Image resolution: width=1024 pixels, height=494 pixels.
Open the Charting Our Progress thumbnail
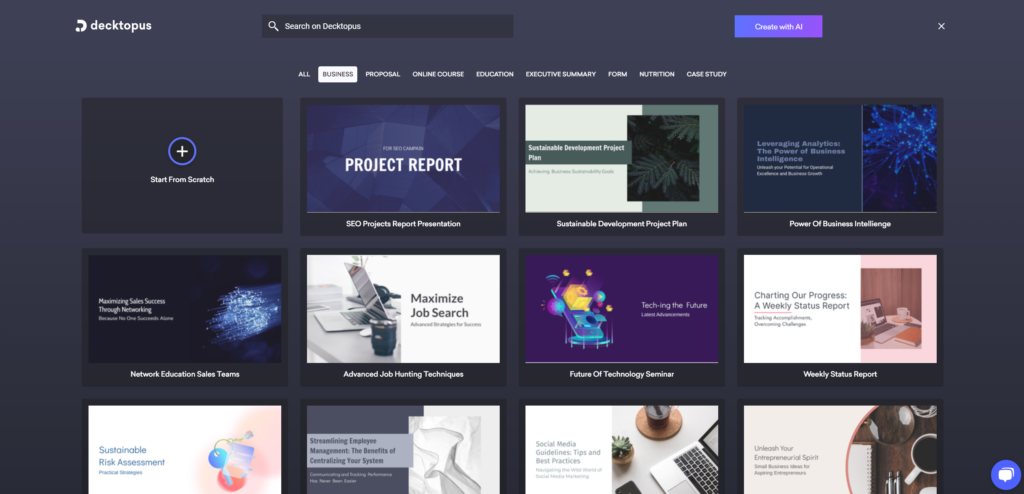pyautogui.click(x=840, y=309)
